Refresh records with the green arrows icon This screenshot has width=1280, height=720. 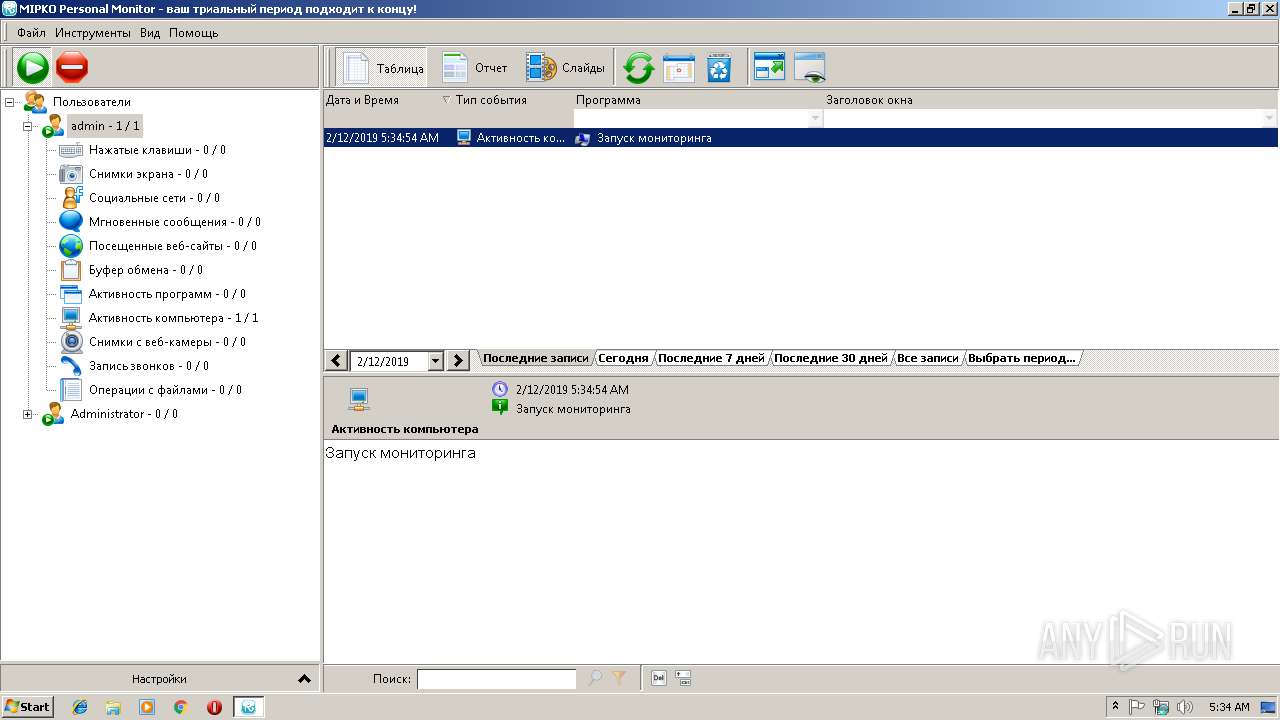click(x=638, y=68)
